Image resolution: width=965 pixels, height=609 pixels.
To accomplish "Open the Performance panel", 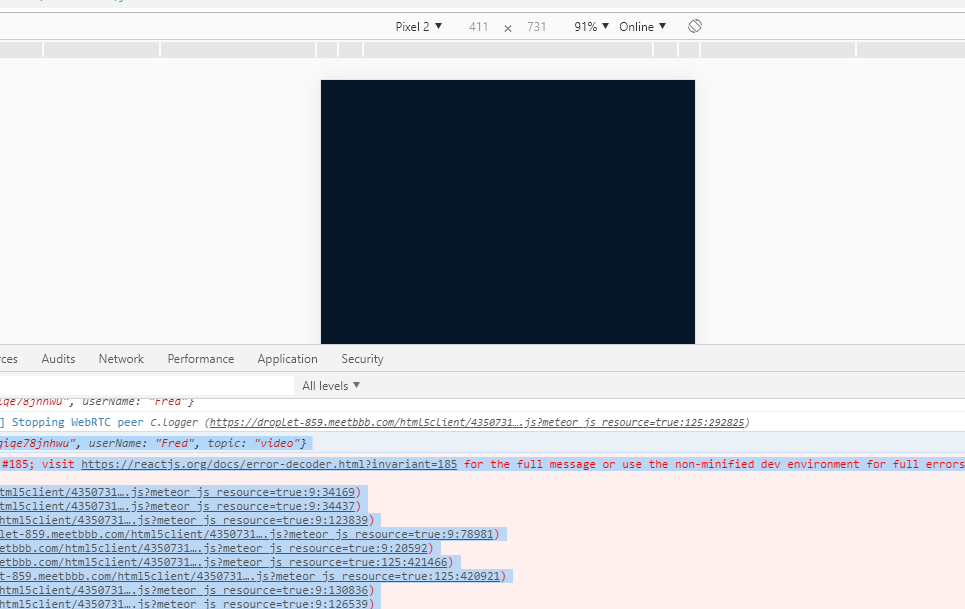I will coord(201,358).
